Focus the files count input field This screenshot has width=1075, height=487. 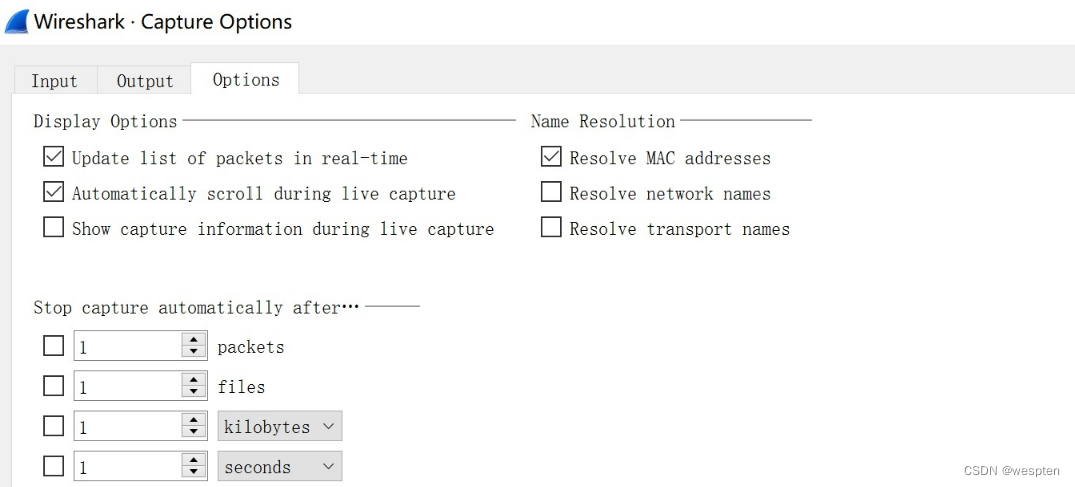(x=128, y=387)
